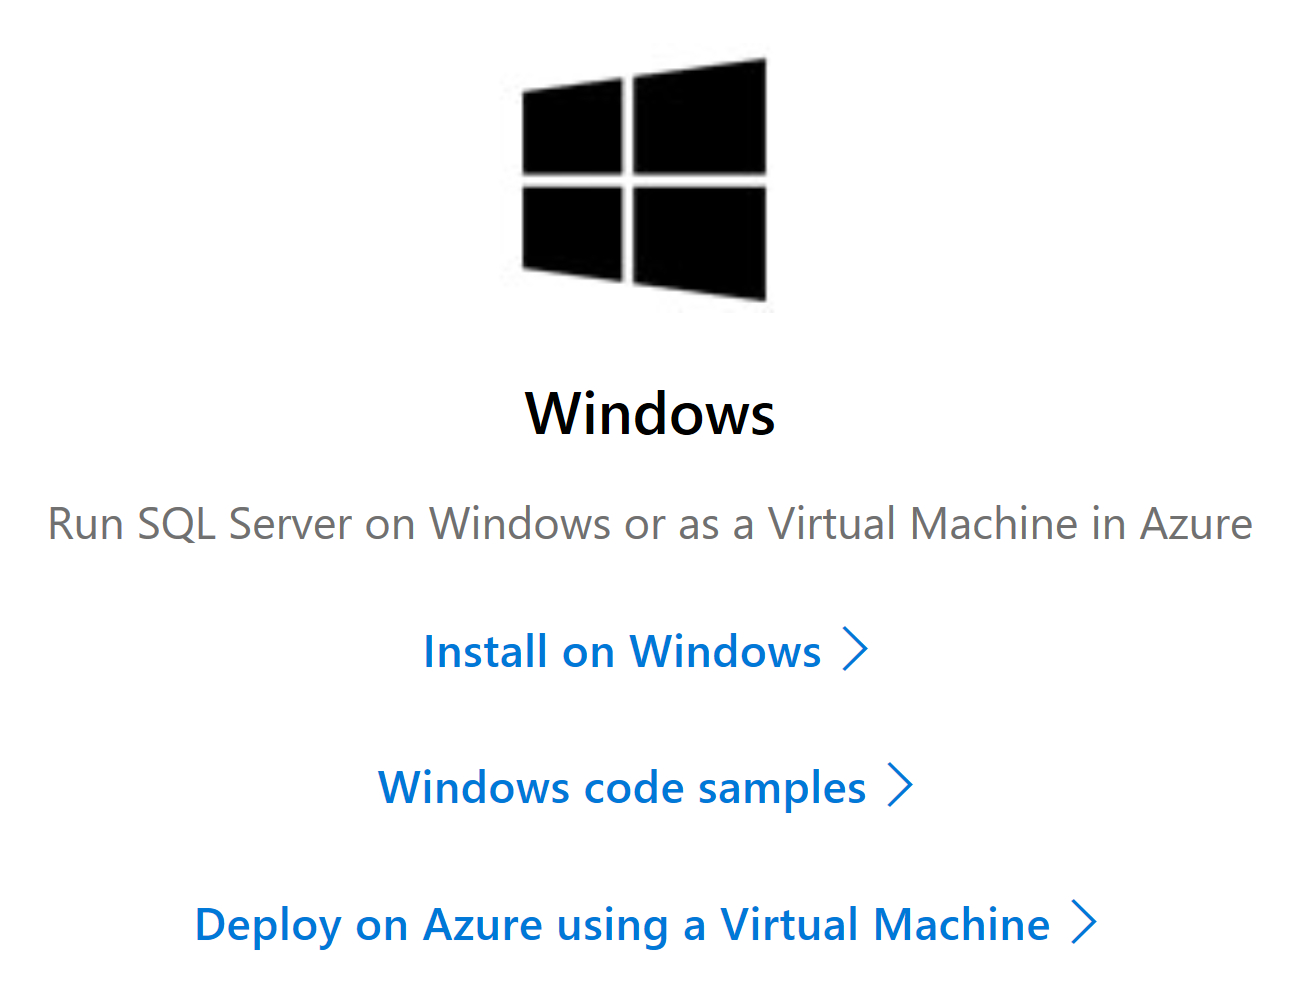Click the arrow beside Windows code samples

(900, 786)
